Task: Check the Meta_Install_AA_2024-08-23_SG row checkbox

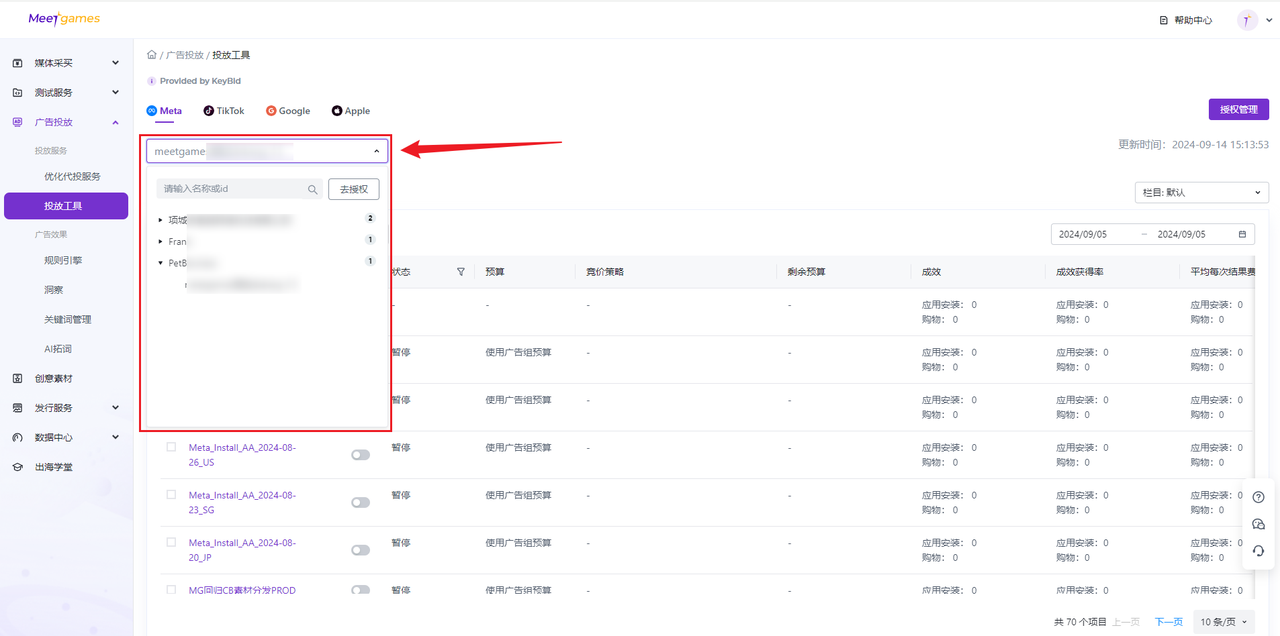Action: [x=171, y=495]
